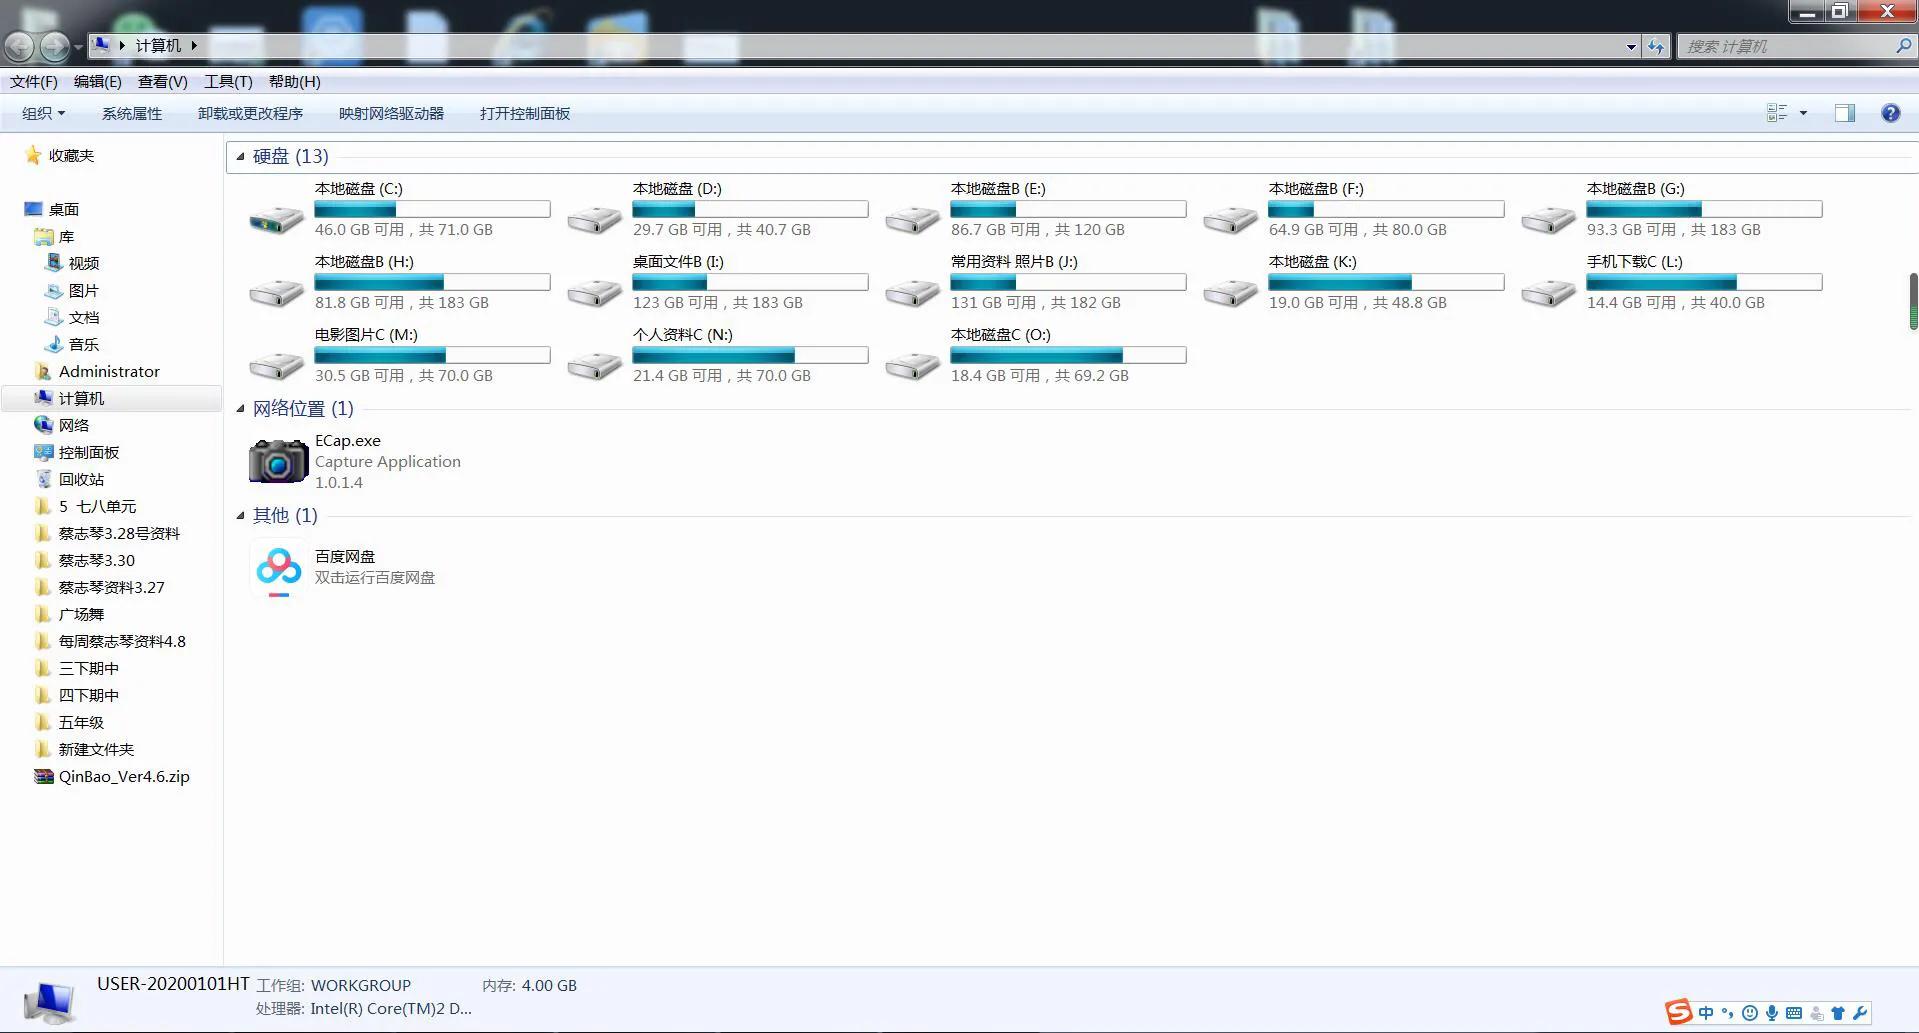Viewport: 1919px width, 1033px height.
Task: Open the 查看(V) menu
Action: (x=163, y=82)
